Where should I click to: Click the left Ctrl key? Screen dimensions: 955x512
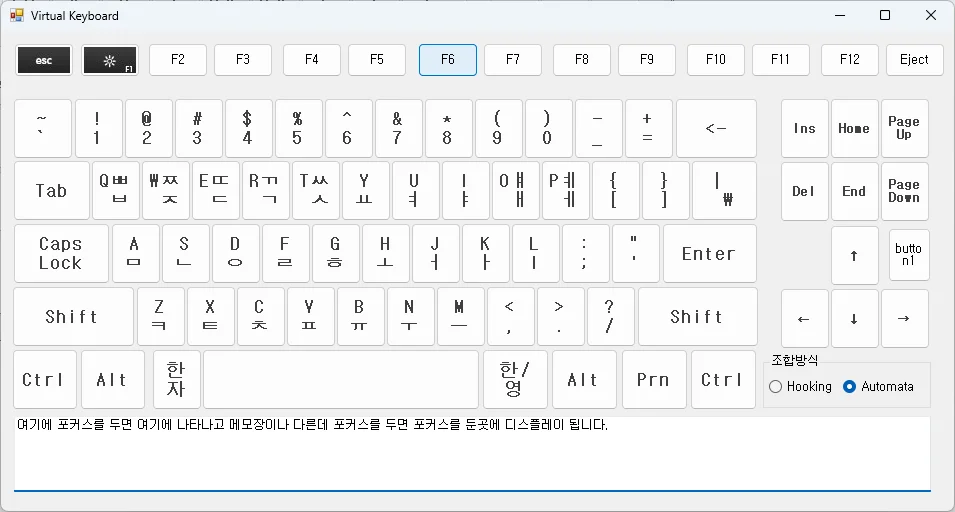click(44, 379)
